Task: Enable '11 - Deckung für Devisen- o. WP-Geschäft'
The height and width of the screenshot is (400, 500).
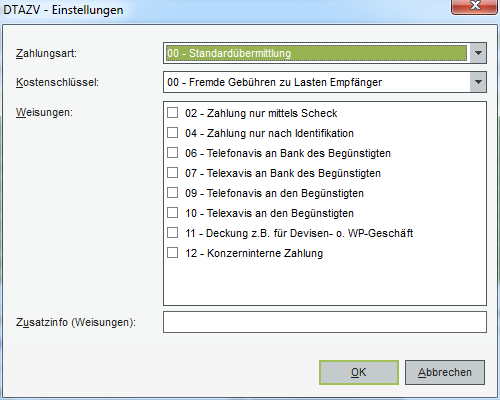Action: pyautogui.click(x=172, y=233)
